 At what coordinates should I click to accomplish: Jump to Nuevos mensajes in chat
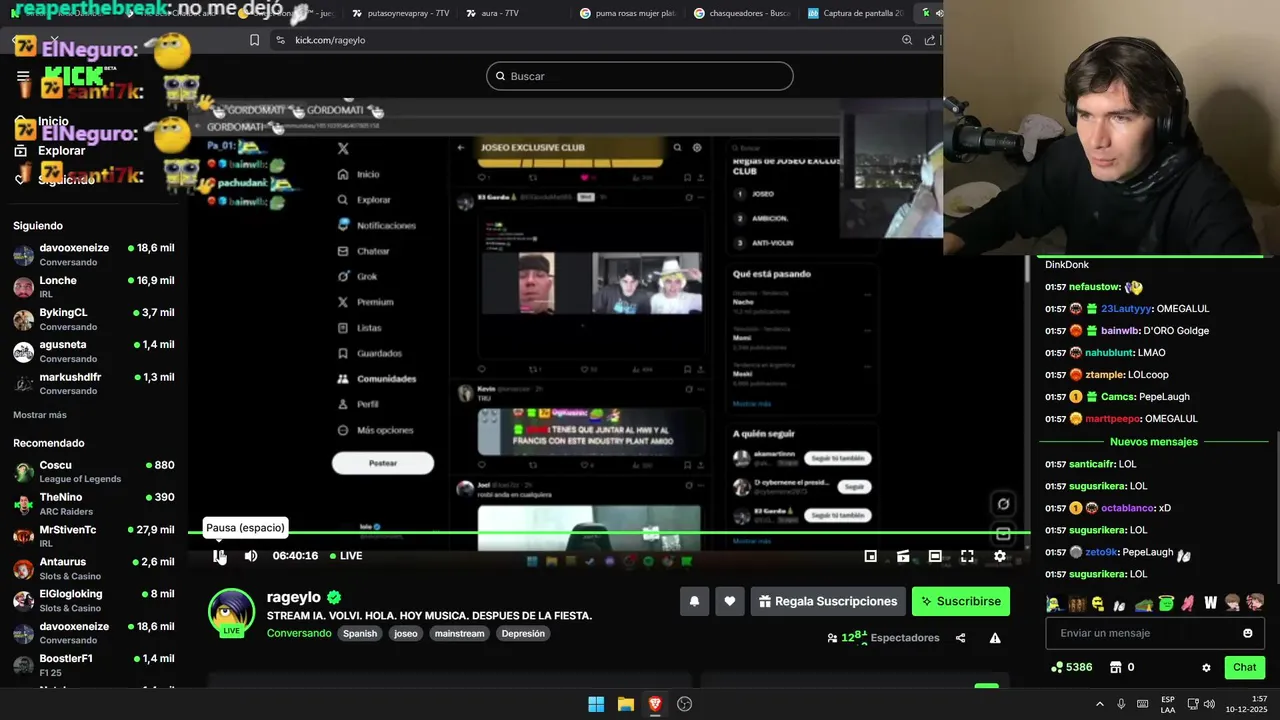1153,442
